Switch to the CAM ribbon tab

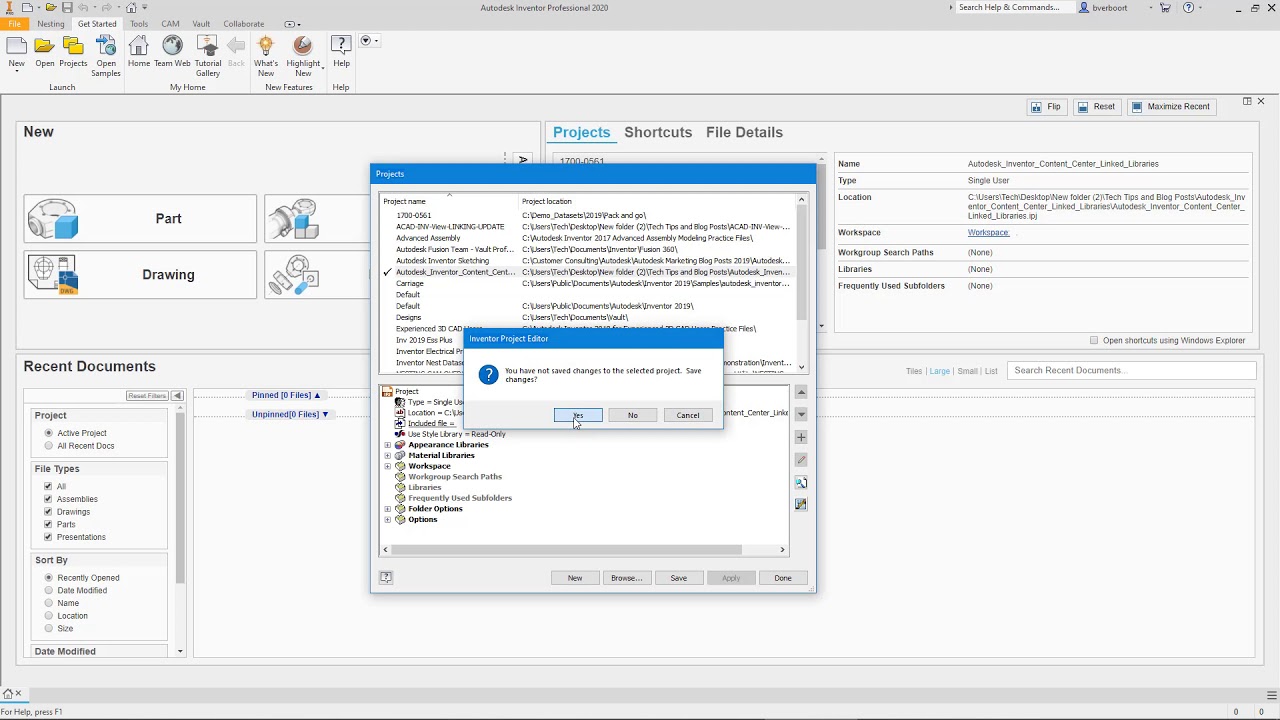171,23
